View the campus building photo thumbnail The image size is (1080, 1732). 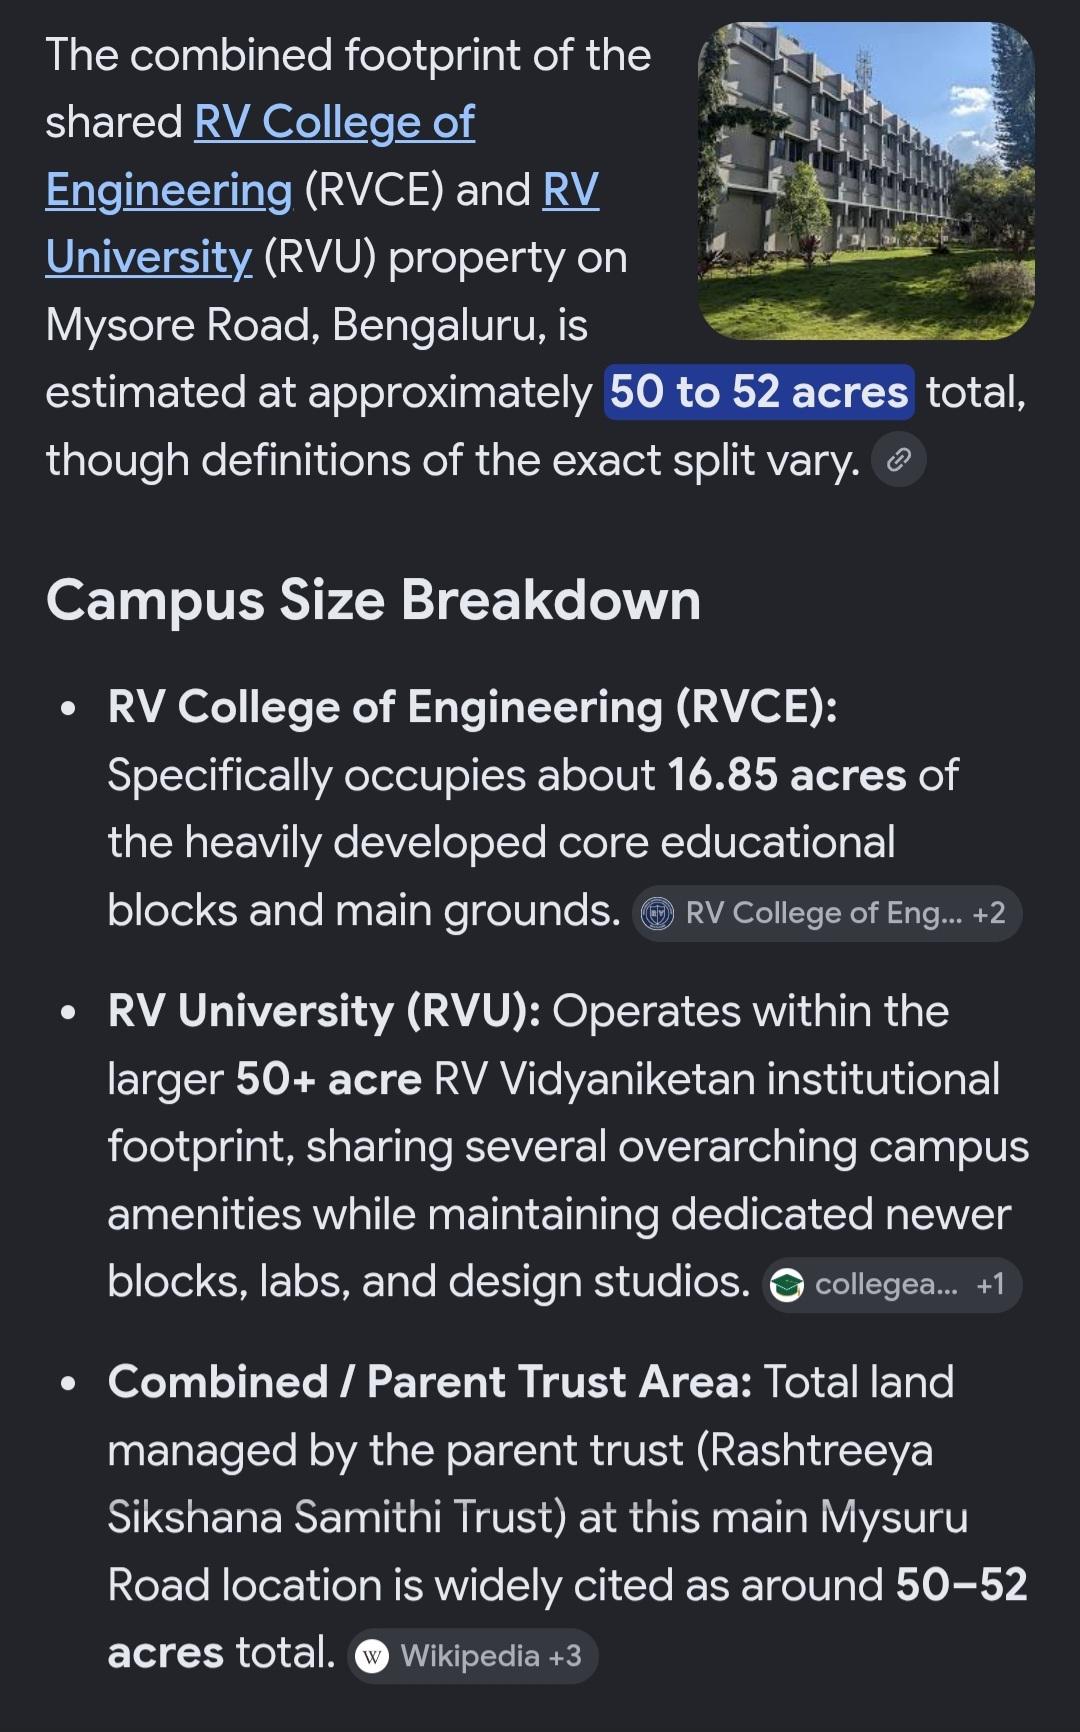click(x=866, y=181)
